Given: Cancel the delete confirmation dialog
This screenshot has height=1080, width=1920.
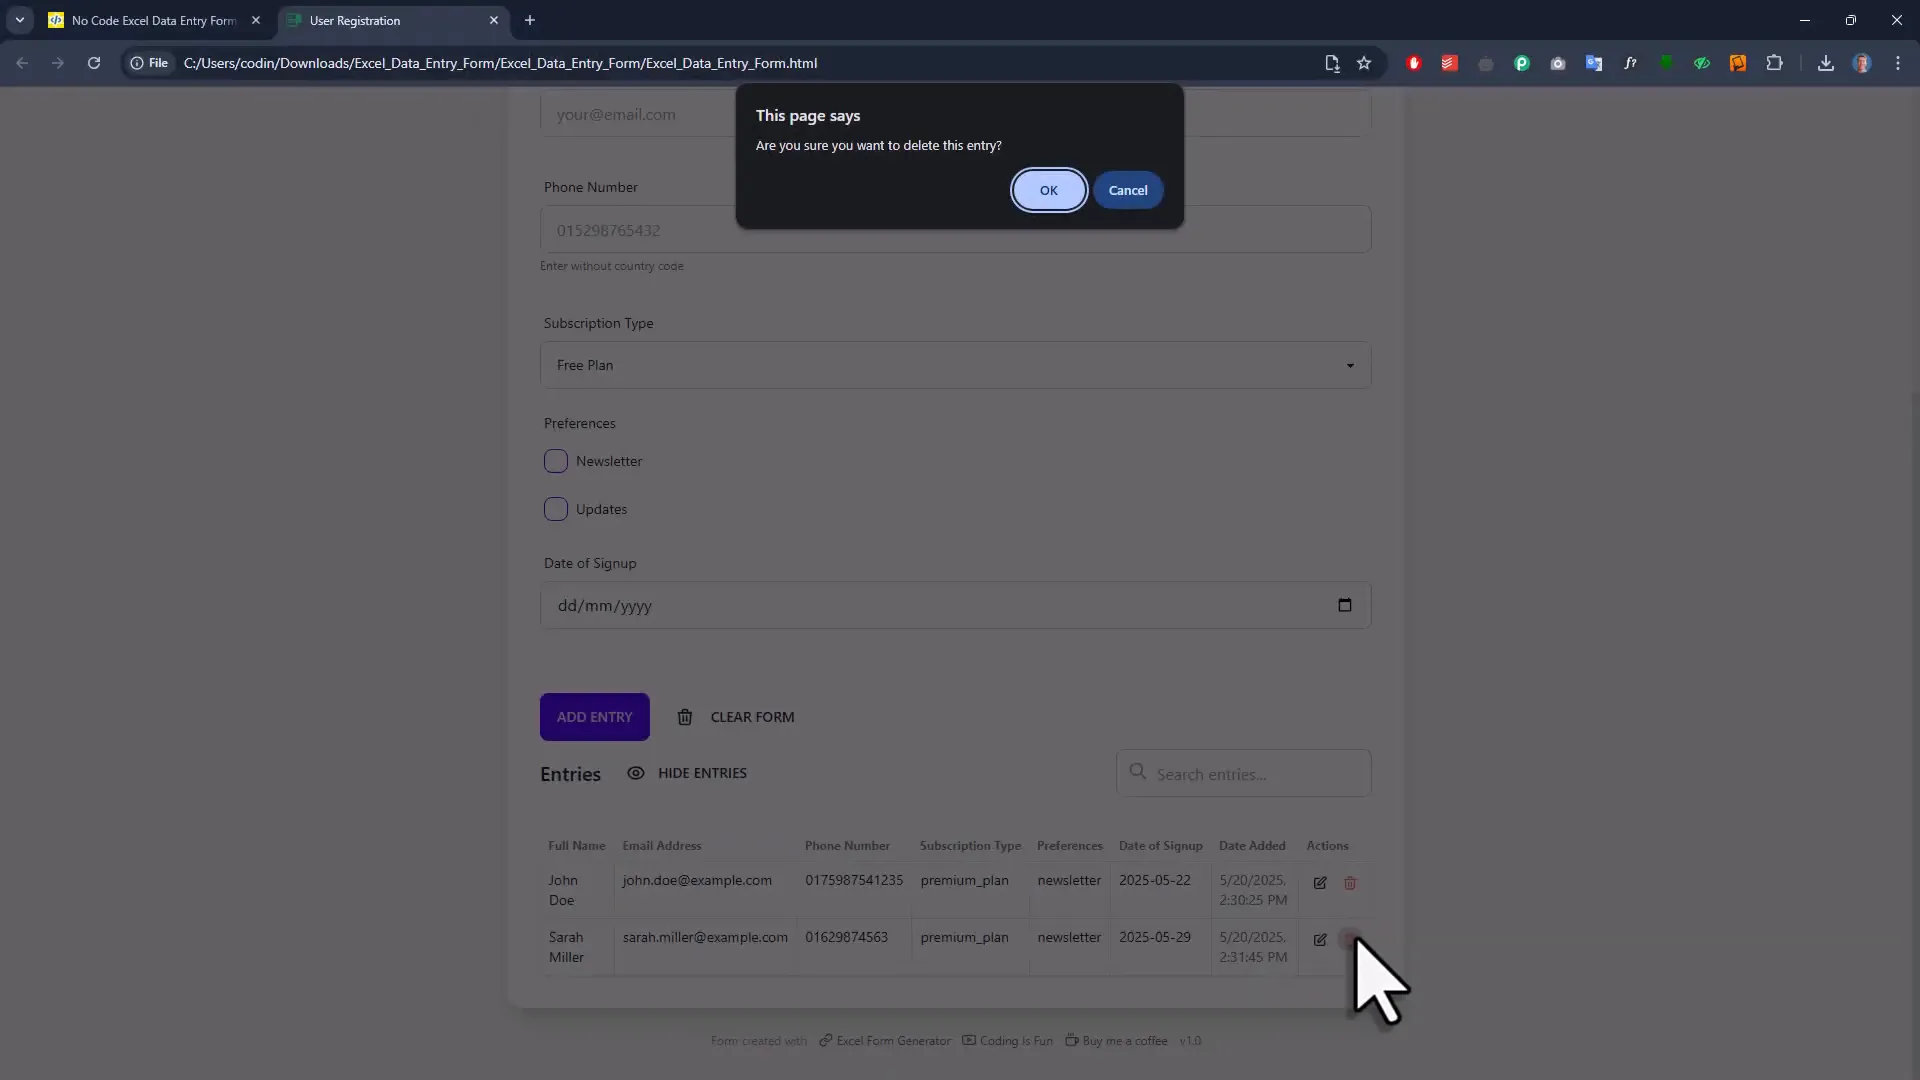Looking at the screenshot, I should coord(1128,190).
